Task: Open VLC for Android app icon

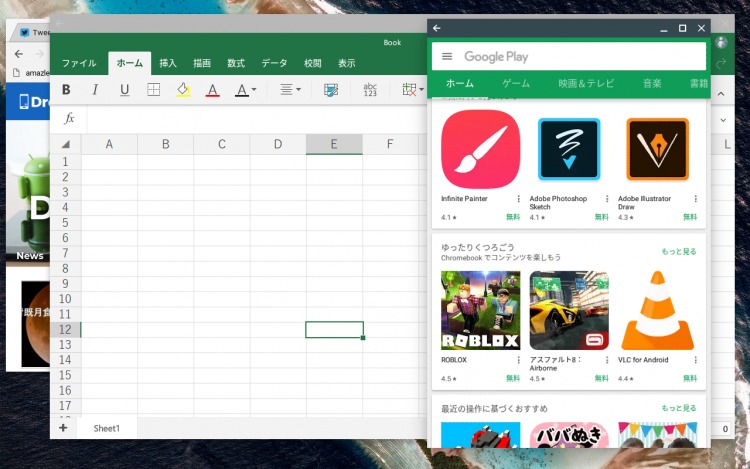Action: point(657,310)
